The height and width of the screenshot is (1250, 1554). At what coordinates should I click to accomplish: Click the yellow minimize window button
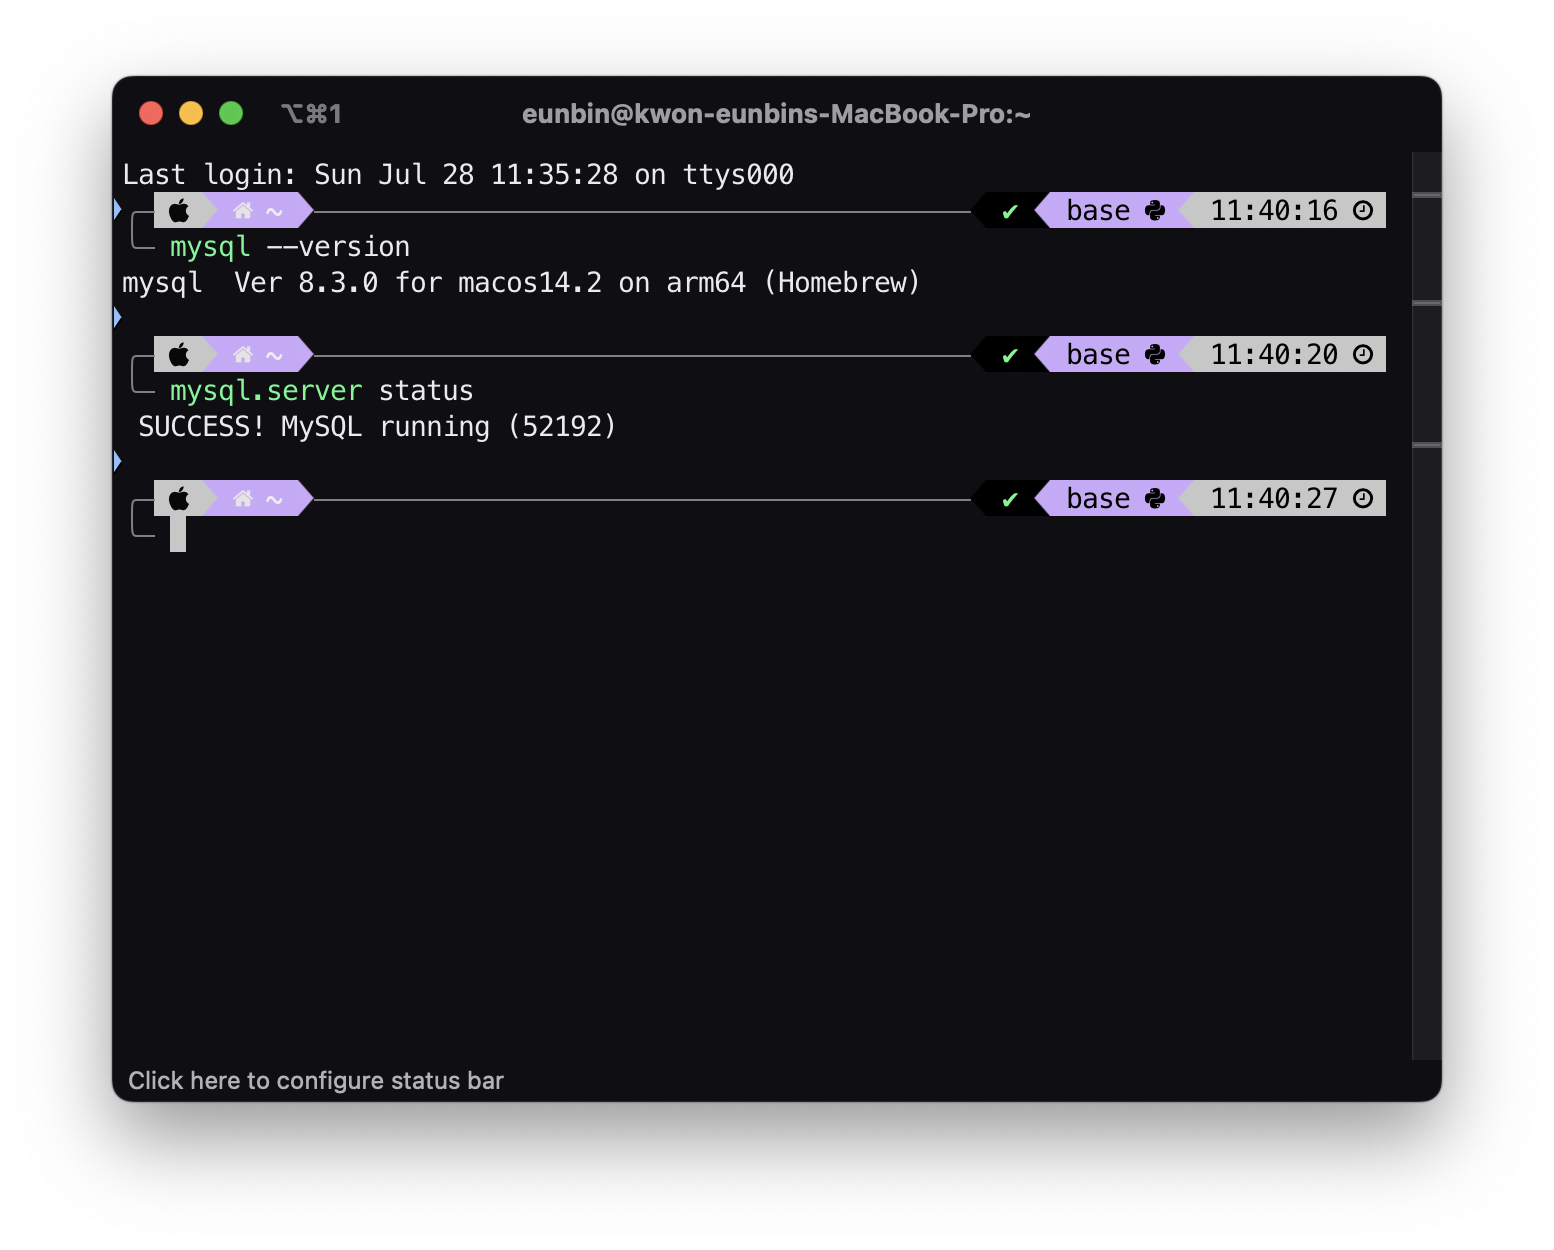click(191, 113)
